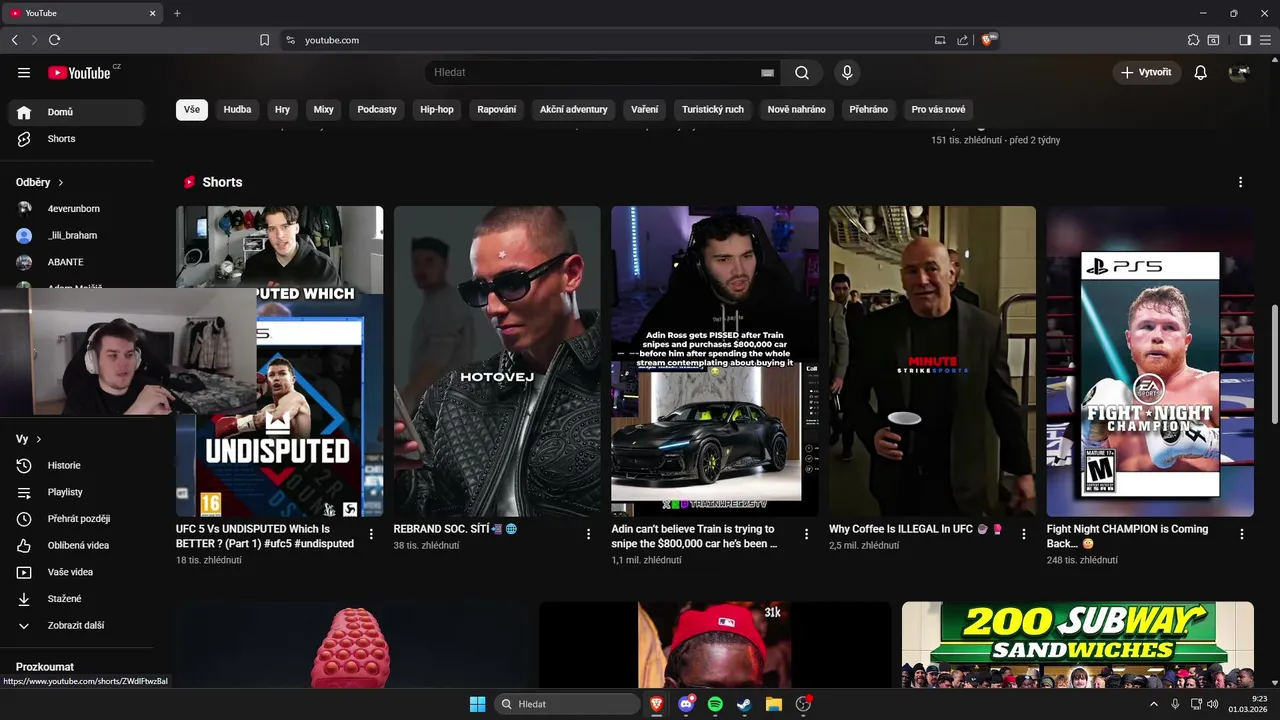This screenshot has height=720, width=1280.
Task: Open Historie in the sidebar
Action: coord(77,465)
